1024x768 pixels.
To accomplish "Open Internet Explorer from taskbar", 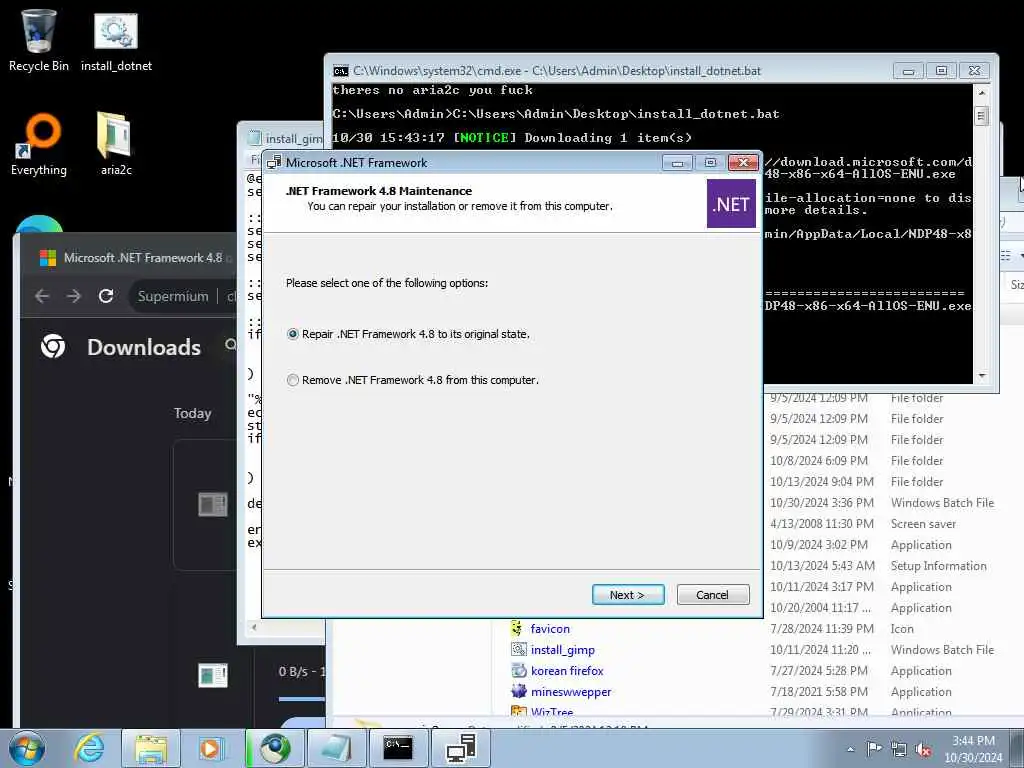I will coord(89,748).
